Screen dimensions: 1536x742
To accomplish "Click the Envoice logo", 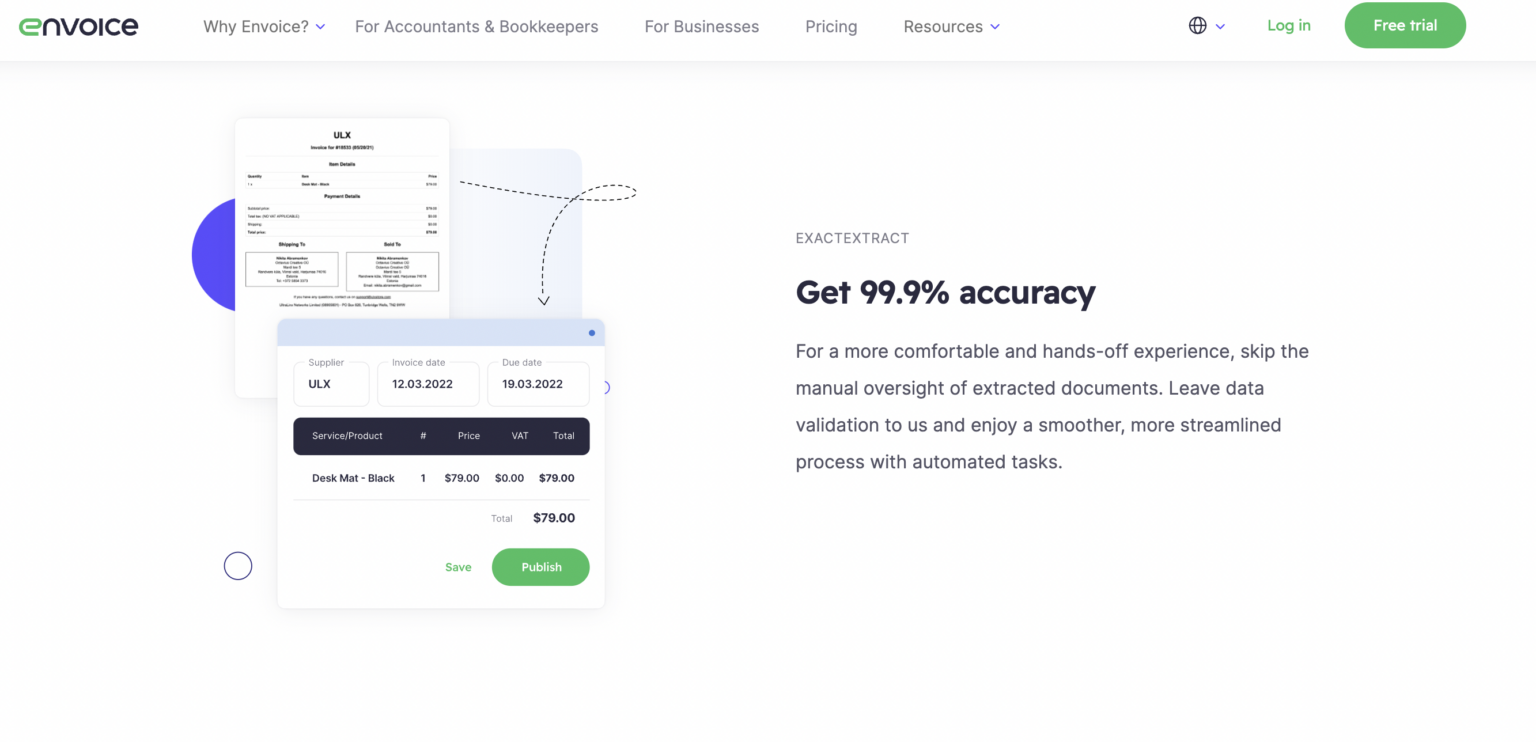I will pos(78,26).
